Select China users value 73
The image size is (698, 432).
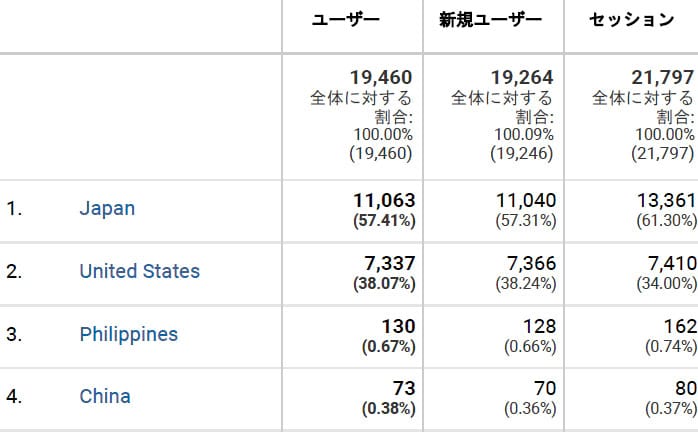(x=404, y=388)
